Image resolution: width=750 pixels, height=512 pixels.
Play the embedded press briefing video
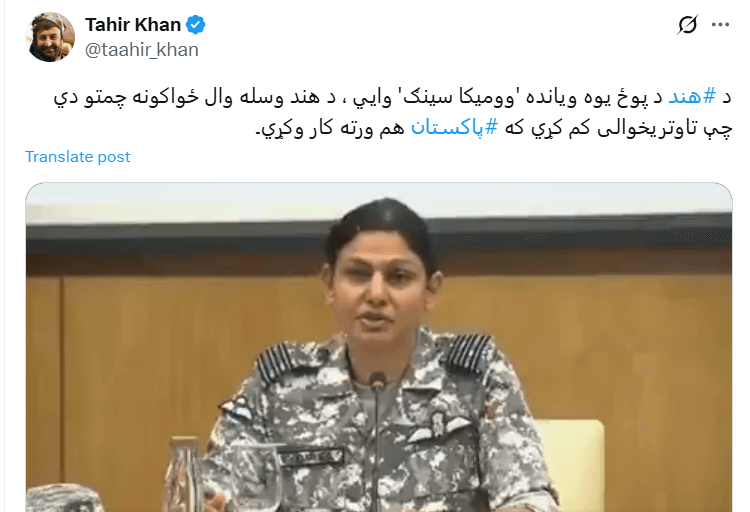(x=379, y=347)
